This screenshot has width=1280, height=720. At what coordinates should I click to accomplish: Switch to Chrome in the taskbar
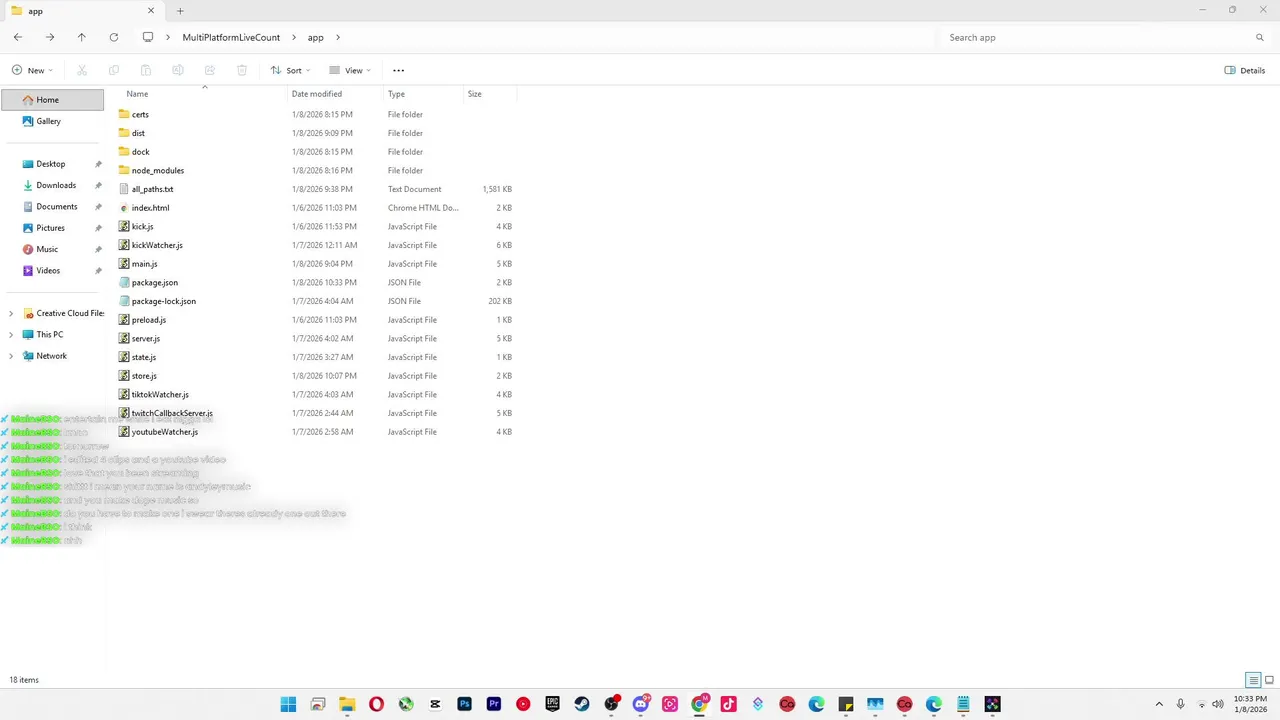(699, 704)
